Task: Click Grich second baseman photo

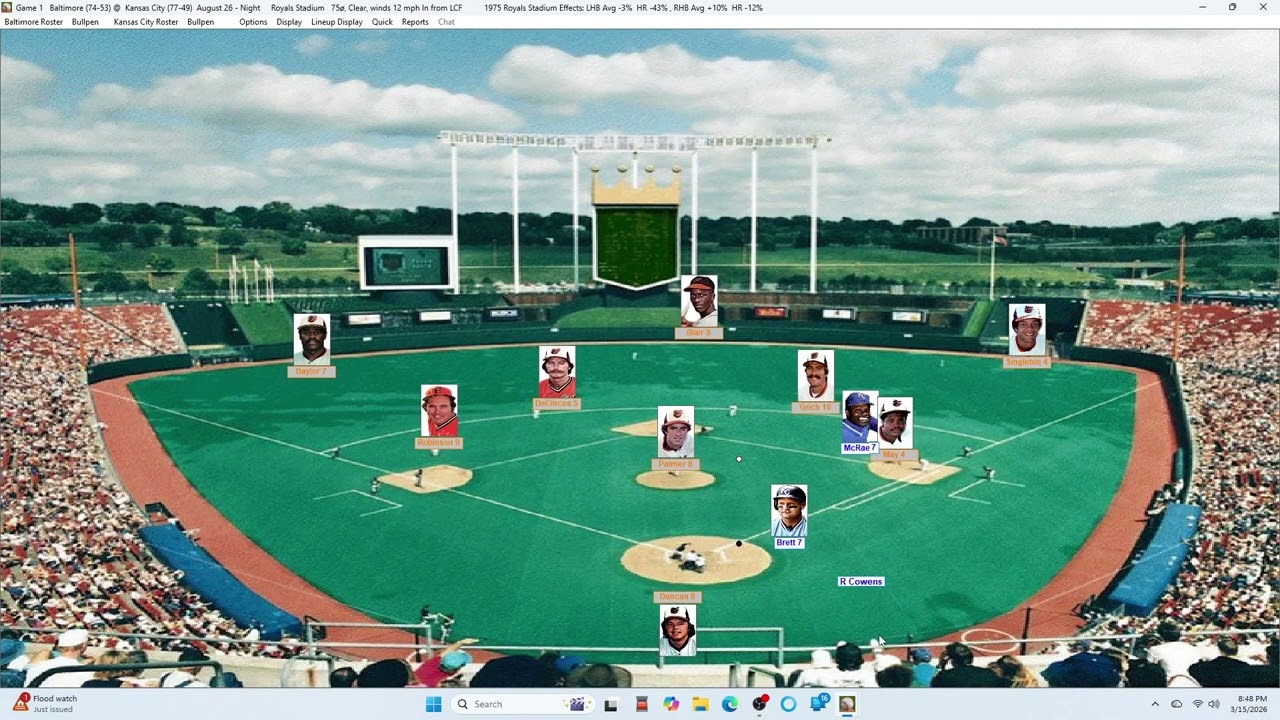Action: (x=816, y=376)
